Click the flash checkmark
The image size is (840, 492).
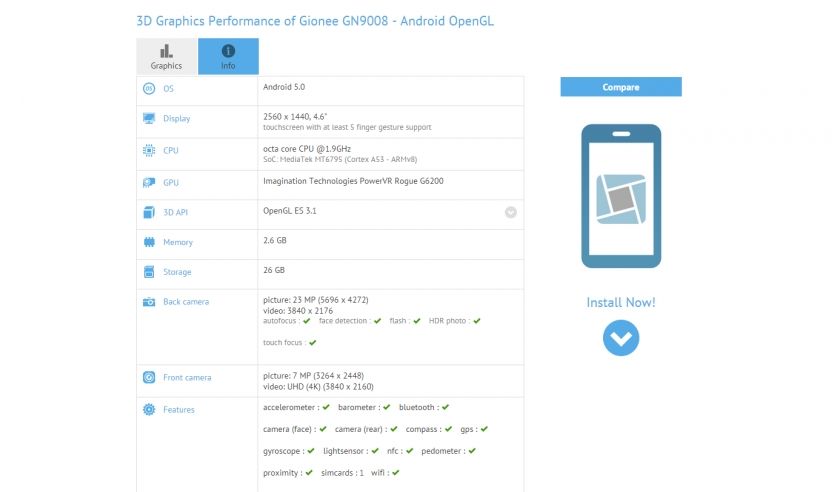tap(417, 321)
